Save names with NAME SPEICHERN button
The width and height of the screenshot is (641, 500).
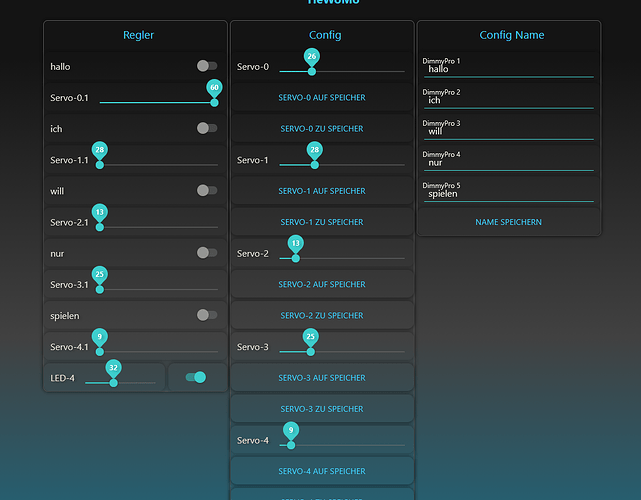pos(508,222)
